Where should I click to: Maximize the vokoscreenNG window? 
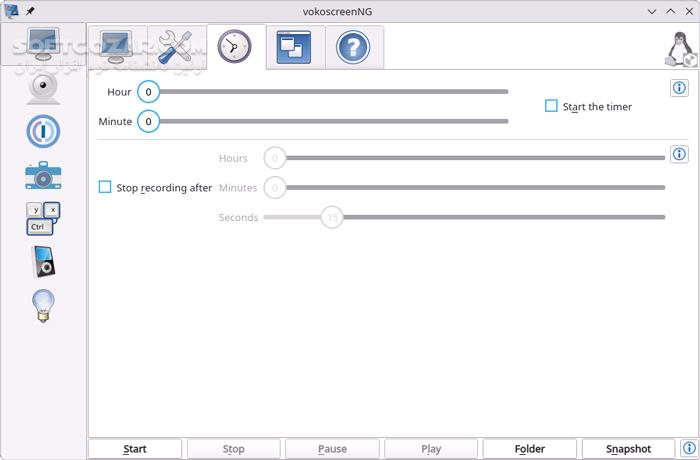pos(671,12)
